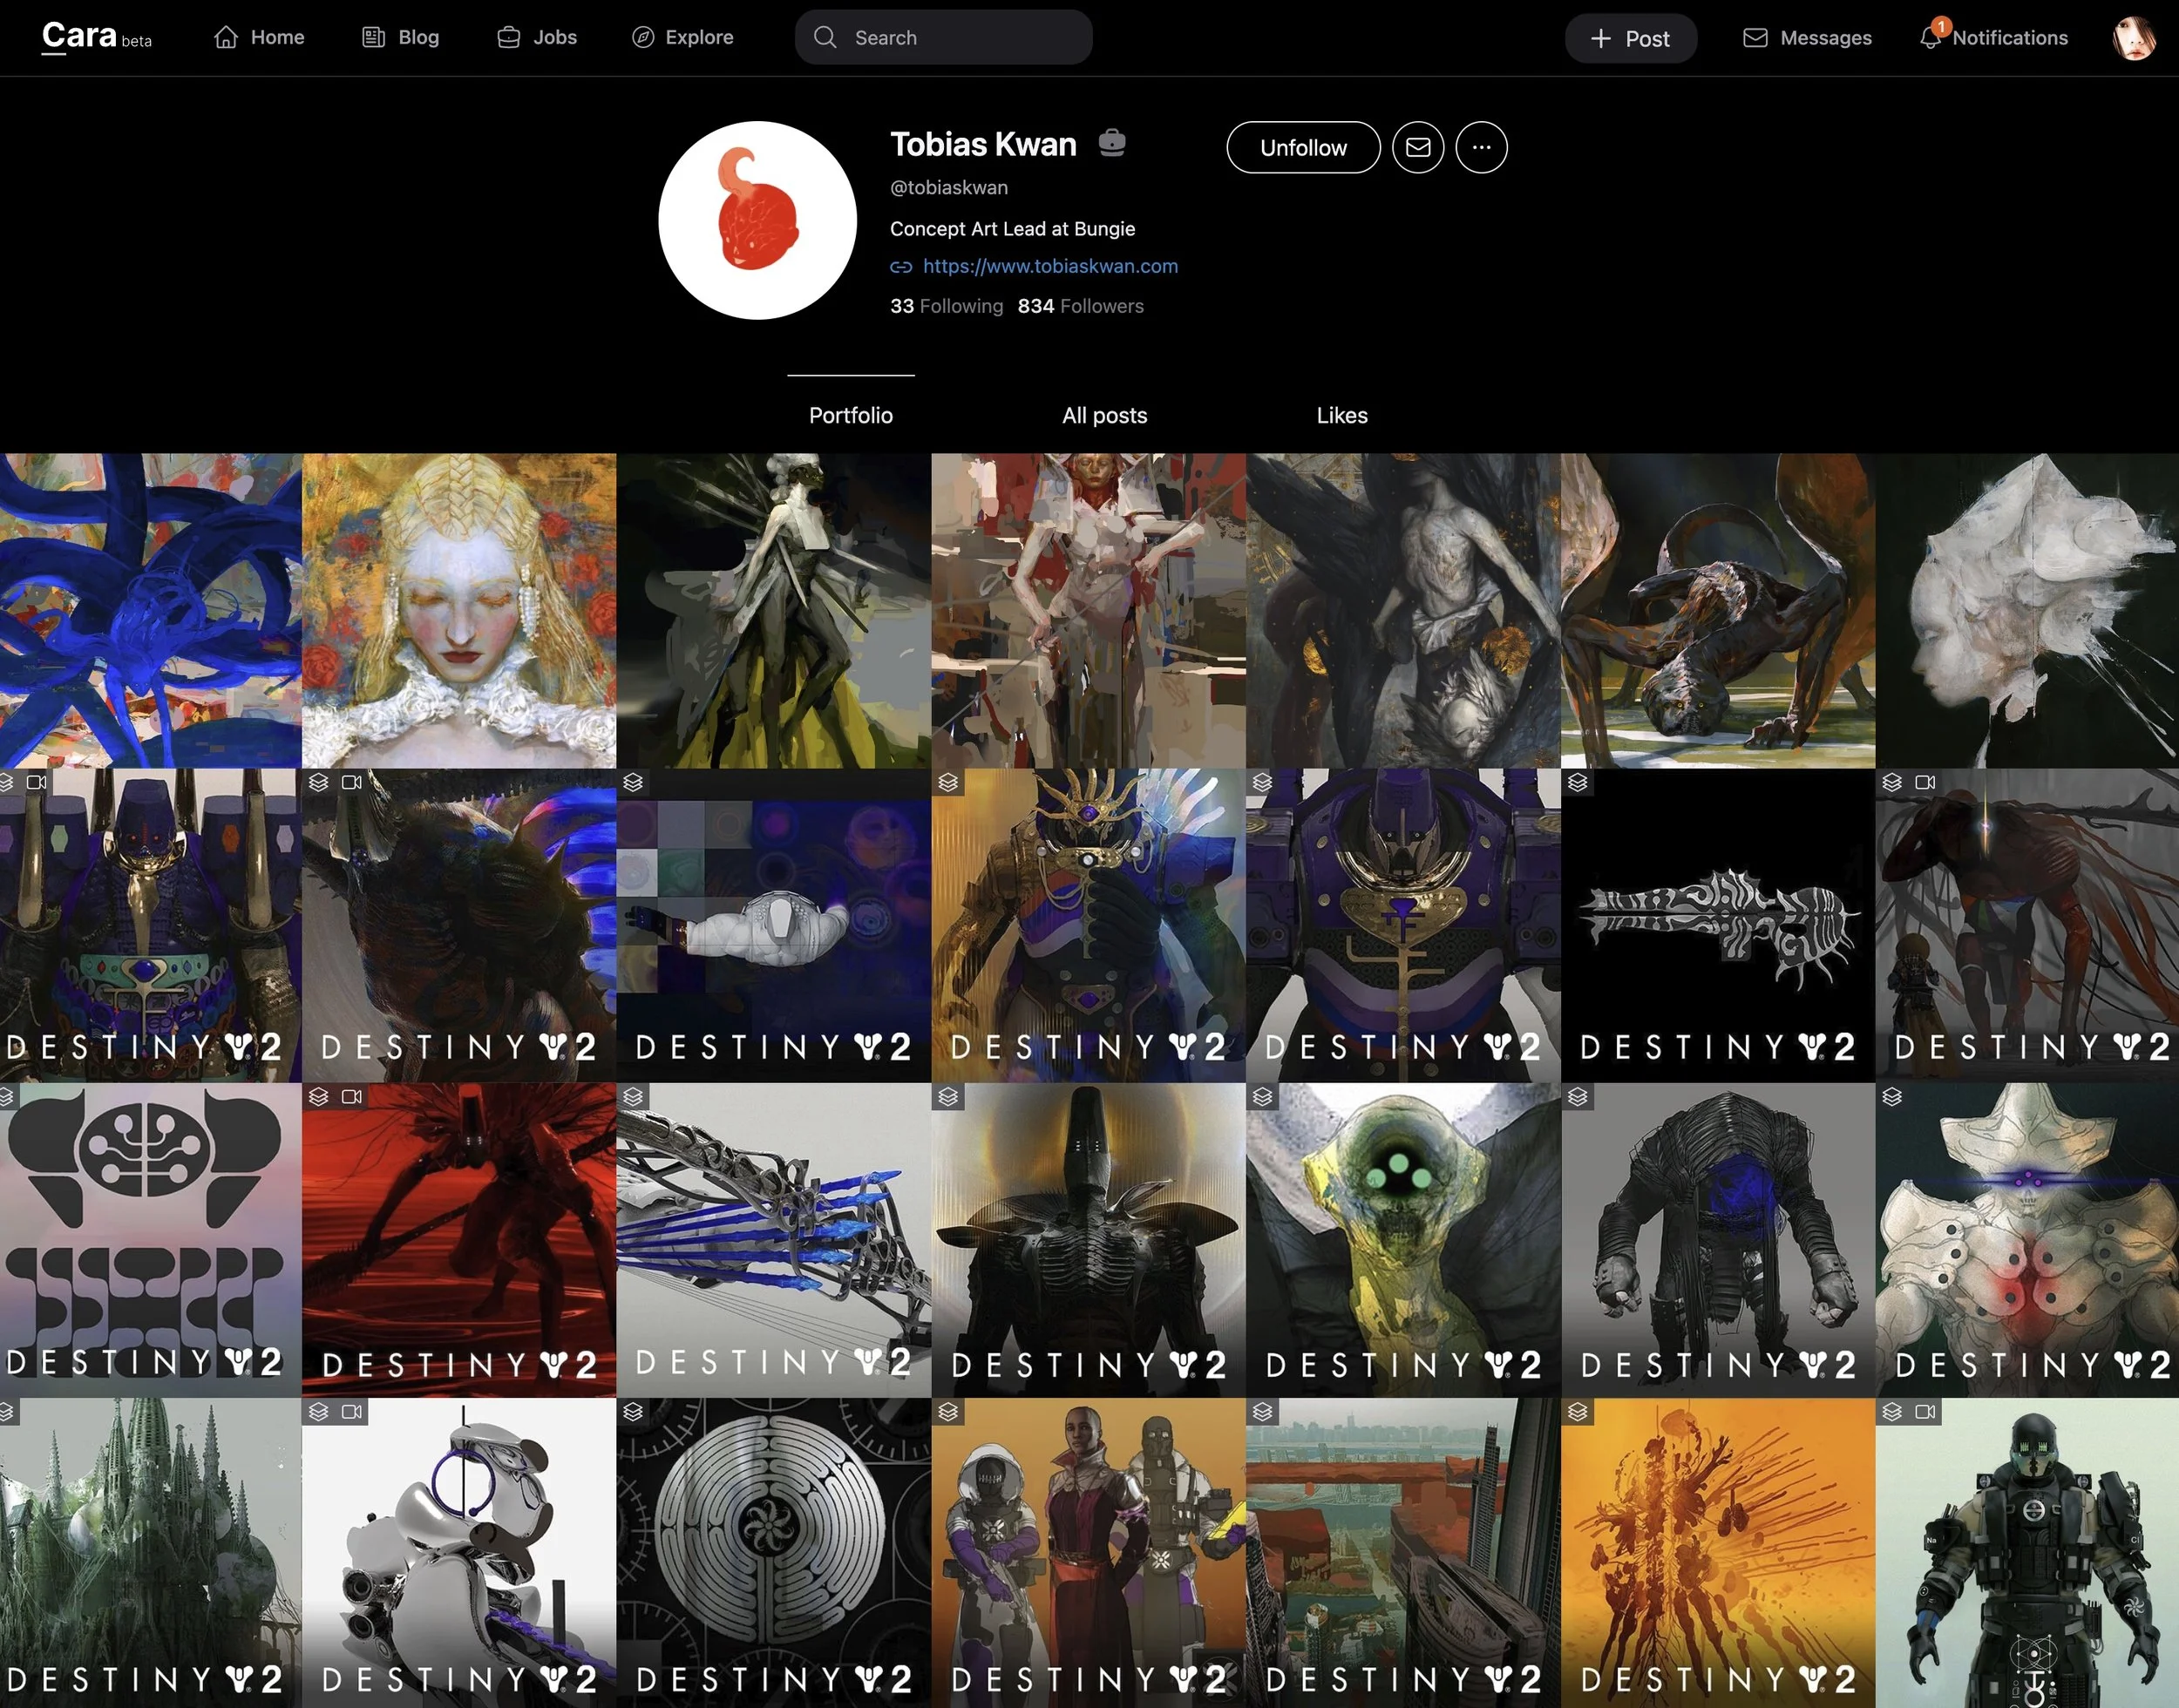Switch to the Likes tab
This screenshot has height=1708, width=2179.
tap(1341, 415)
